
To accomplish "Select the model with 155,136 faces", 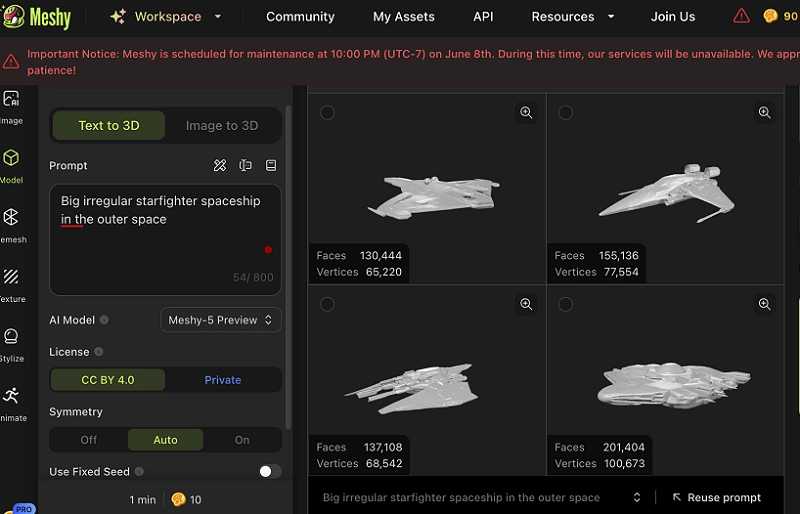I will (565, 112).
